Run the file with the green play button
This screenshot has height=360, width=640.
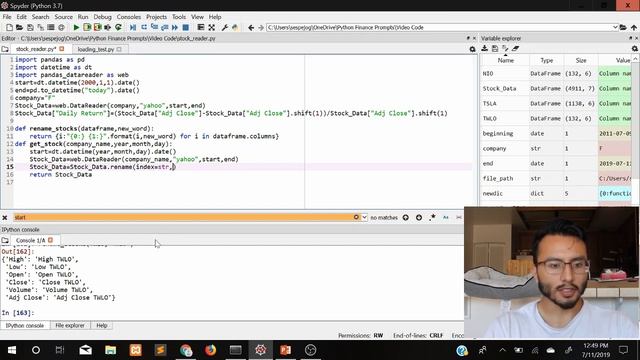(x=76, y=27)
